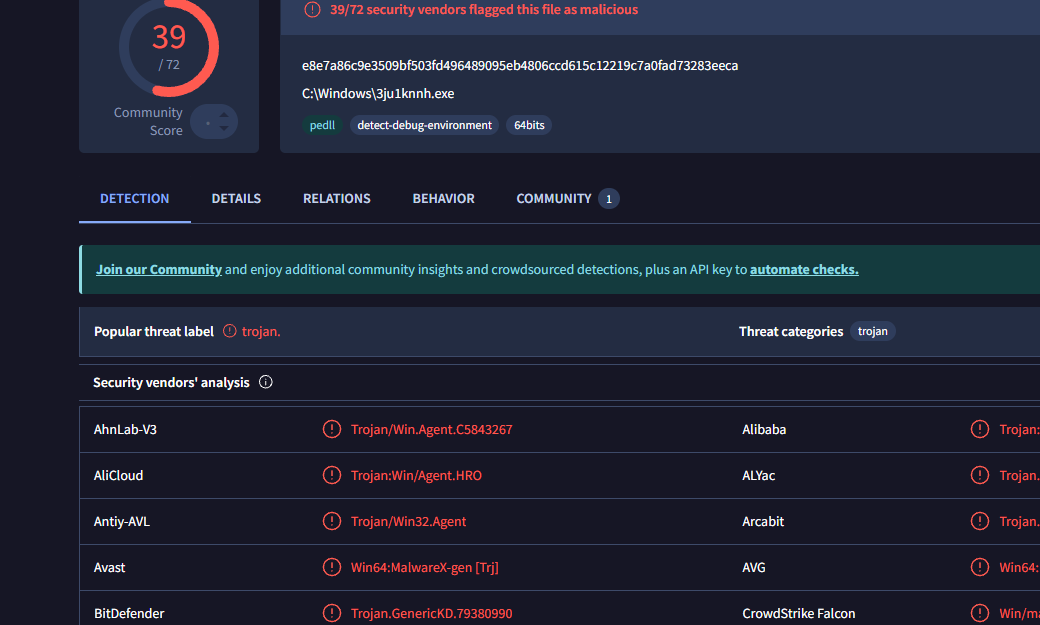Click the alert icon in malicious banner

click(312, 9)
